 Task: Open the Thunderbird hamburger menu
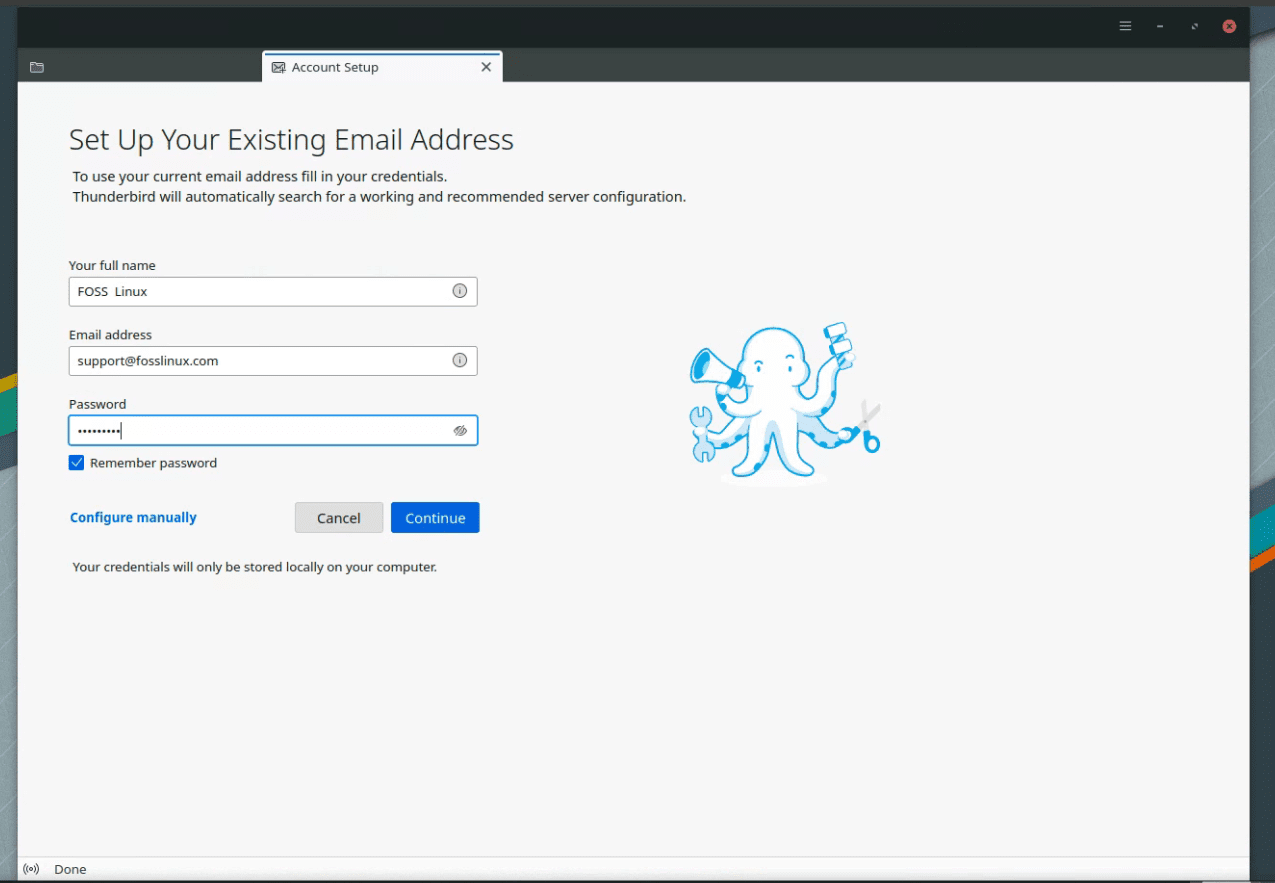coord(1125,26)
